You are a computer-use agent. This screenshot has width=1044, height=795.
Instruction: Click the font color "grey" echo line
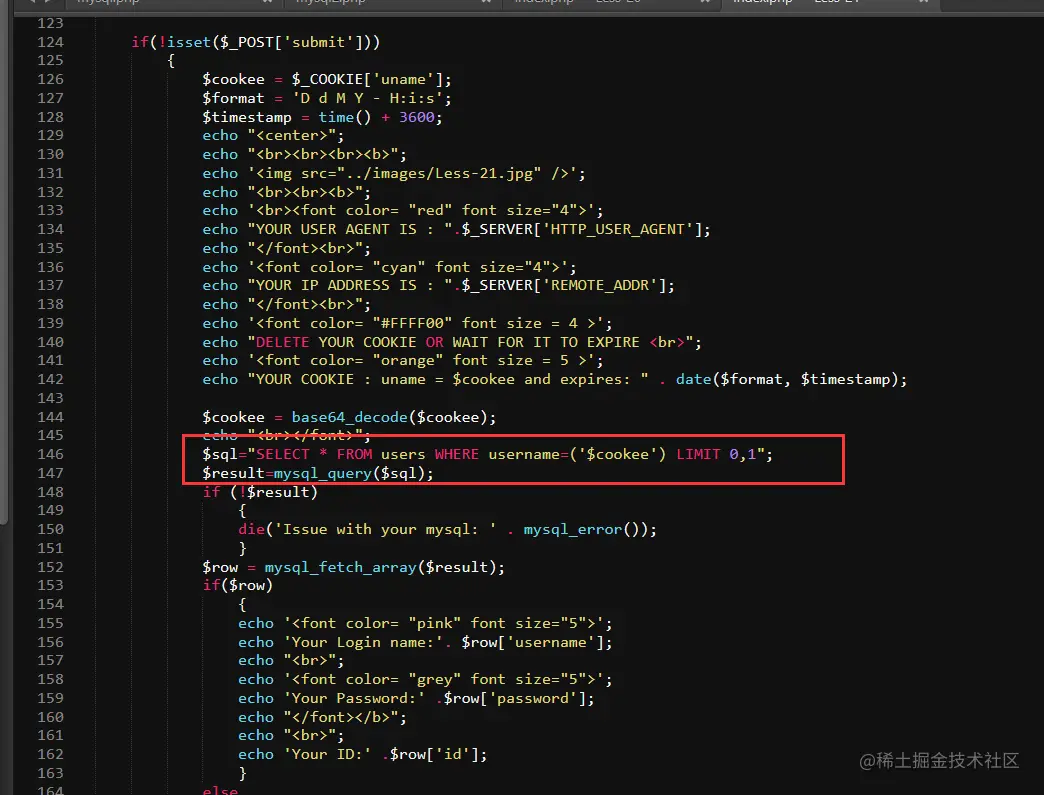(425, 679)
